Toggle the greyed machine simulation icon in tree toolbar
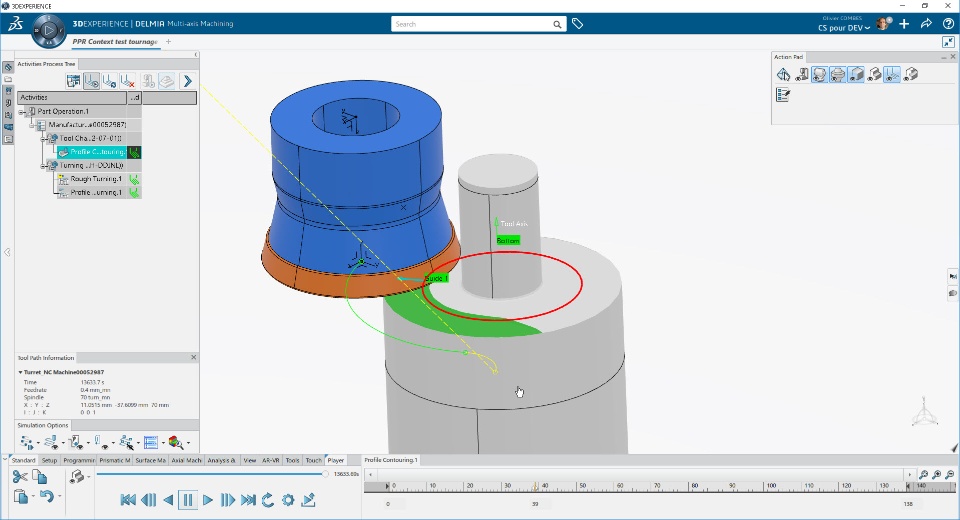 click(x=148, y=81)
